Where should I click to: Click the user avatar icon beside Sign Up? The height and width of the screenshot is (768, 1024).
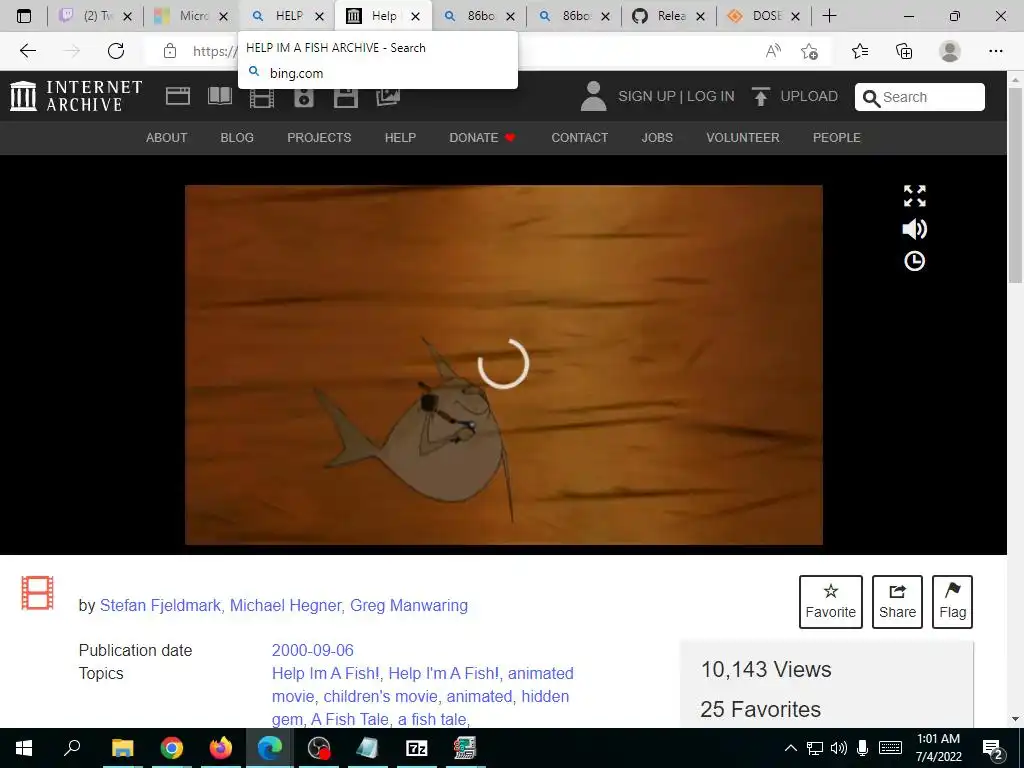pos(594,96)
